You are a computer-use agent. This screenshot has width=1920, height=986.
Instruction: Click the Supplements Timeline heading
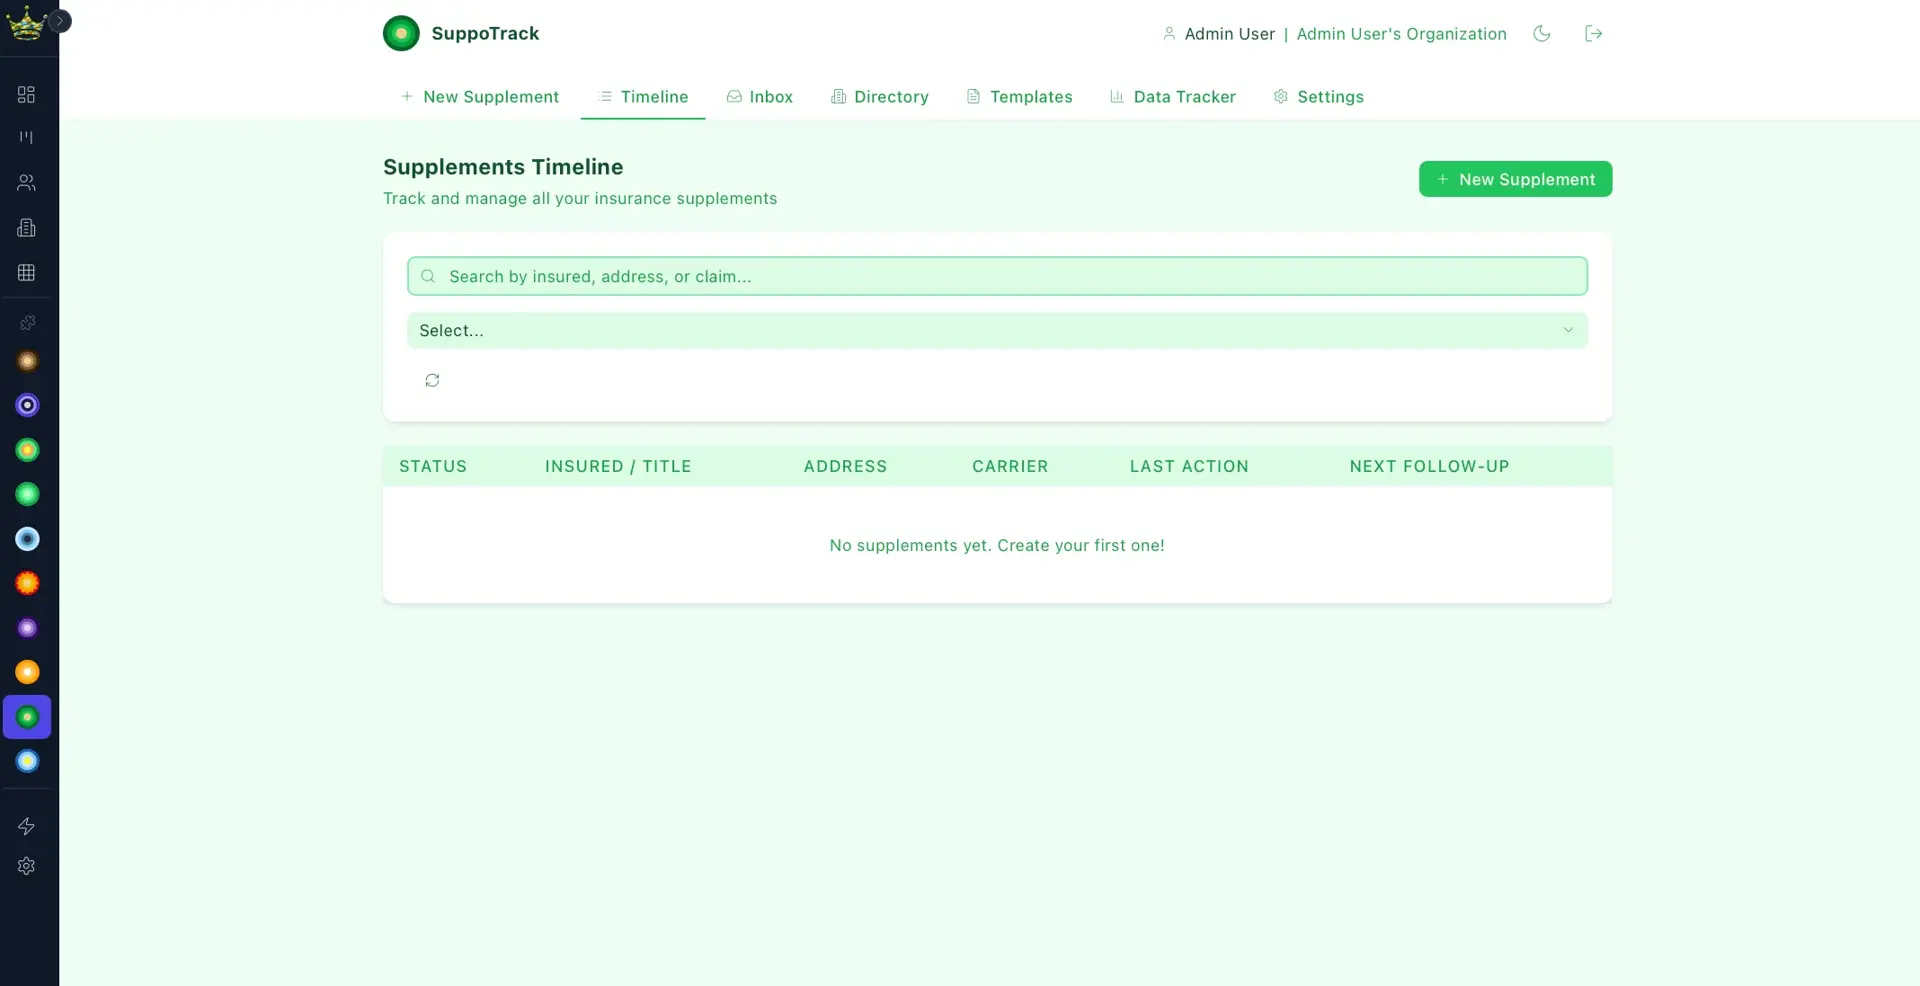click(x=503, y=167)
